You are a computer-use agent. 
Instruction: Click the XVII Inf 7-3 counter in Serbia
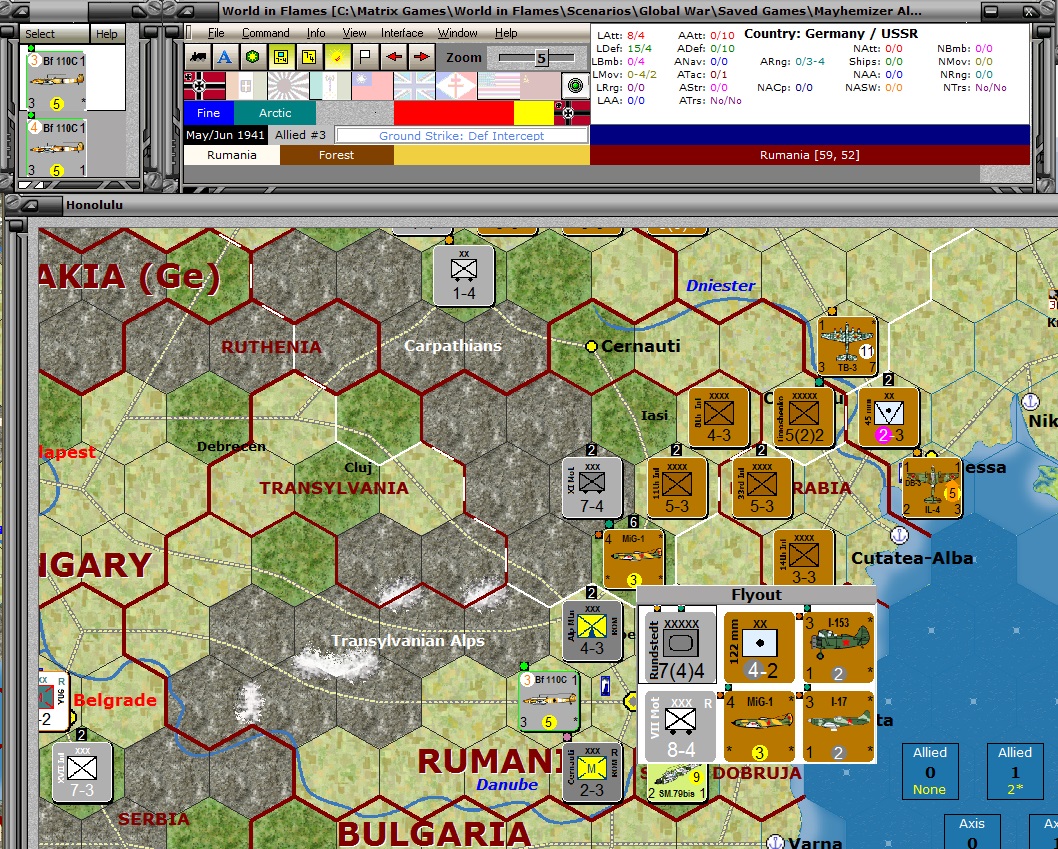[82, 772]
